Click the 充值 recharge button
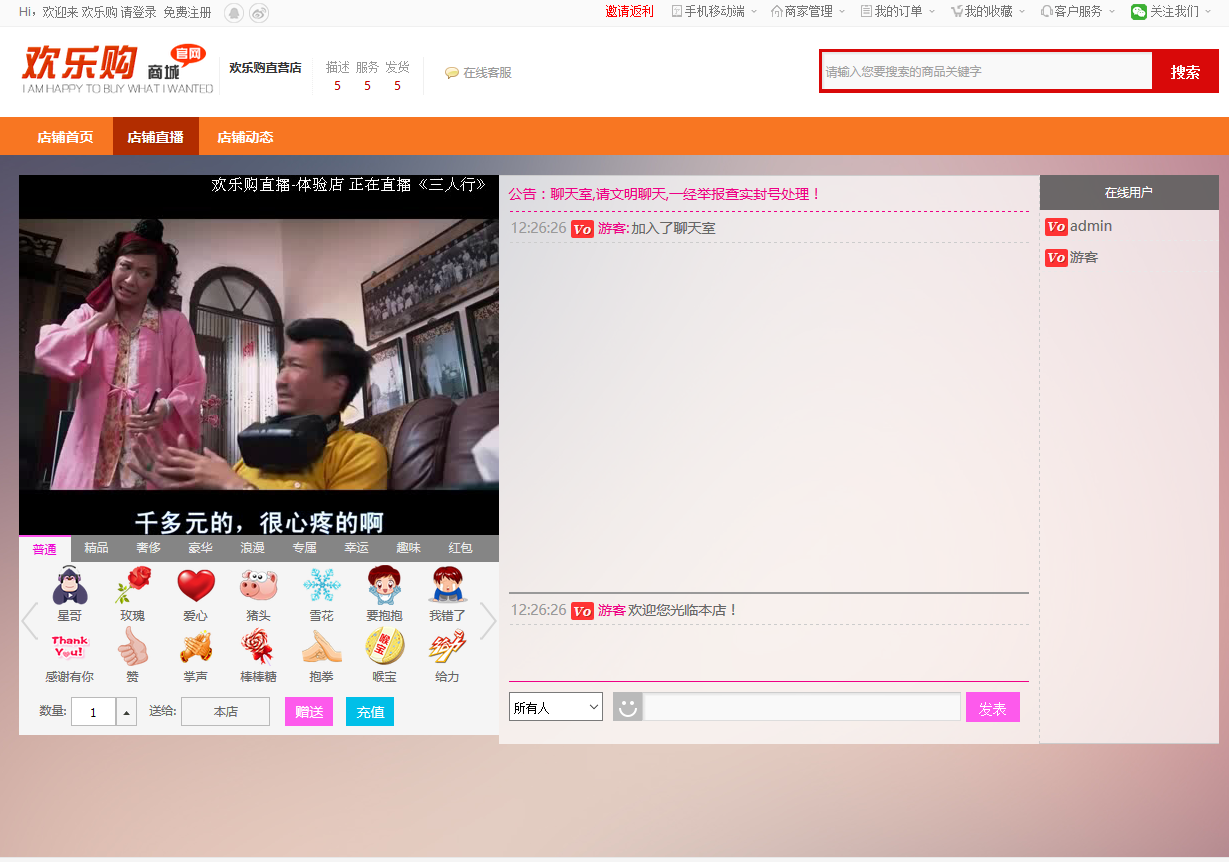Image resolution: width=1229 pixels, height=862 pixels. (x=370, y=712)
